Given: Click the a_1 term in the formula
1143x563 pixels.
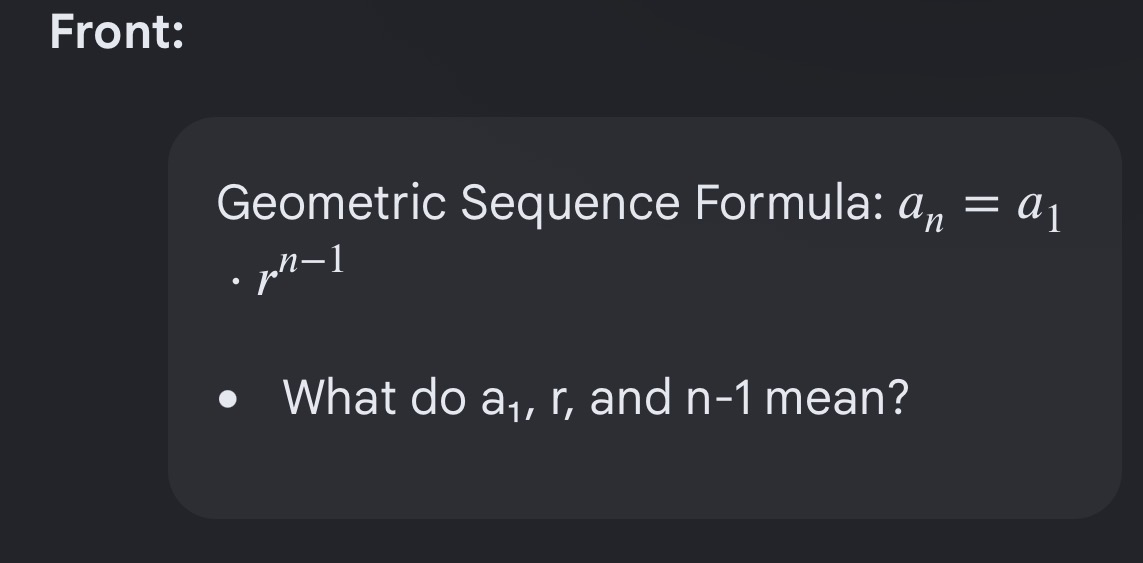Looking at the screenshot, I should [1039, 208].
